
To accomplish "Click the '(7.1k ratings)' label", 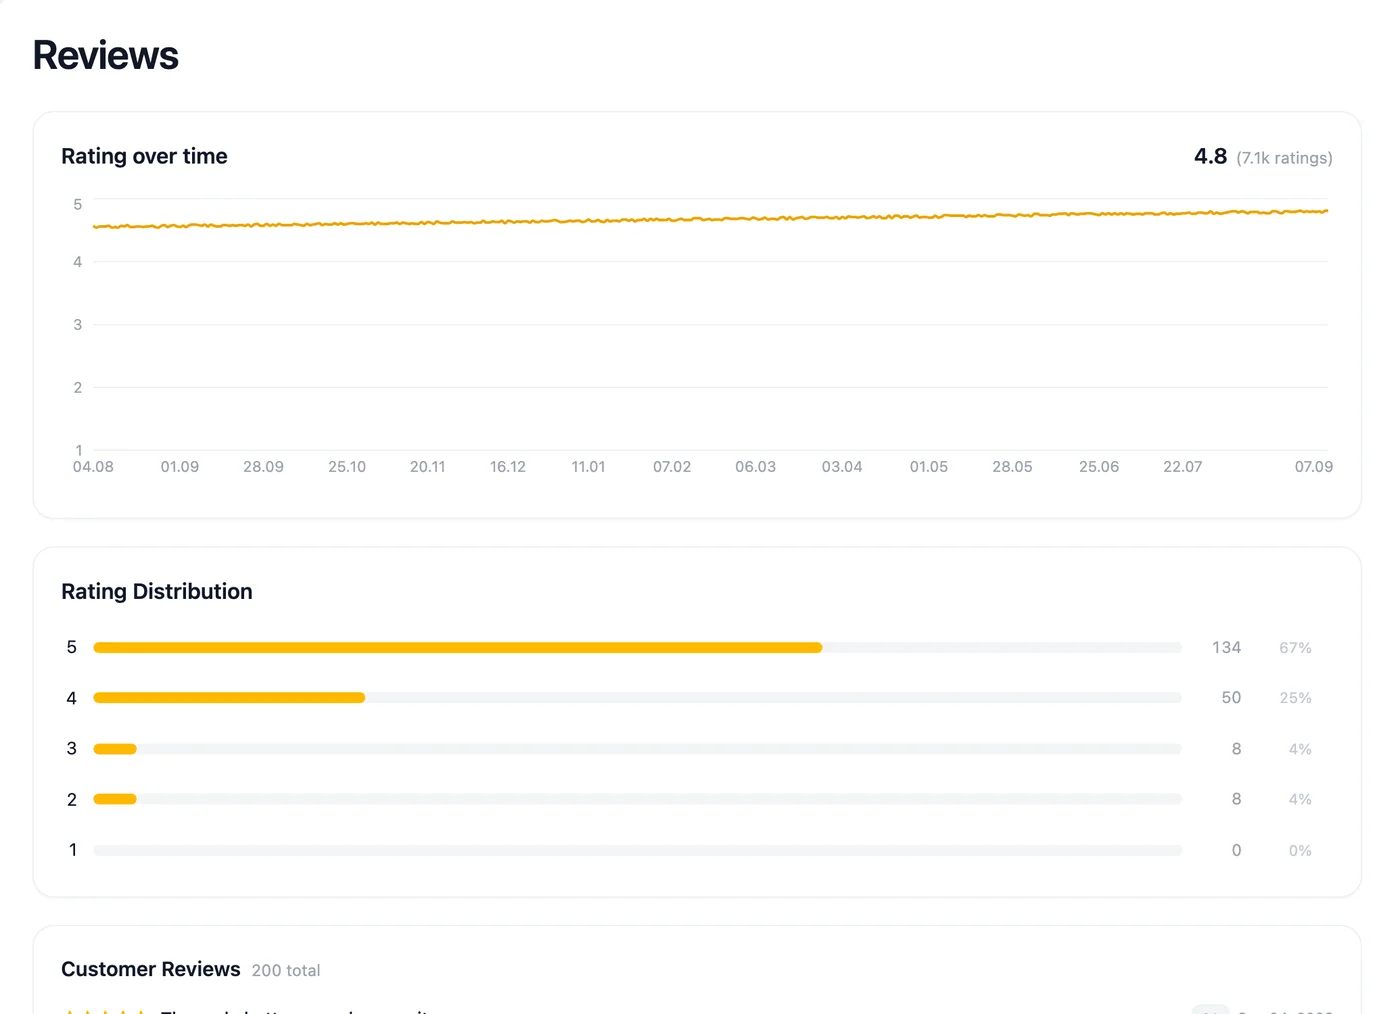I will pos(1284,158).
